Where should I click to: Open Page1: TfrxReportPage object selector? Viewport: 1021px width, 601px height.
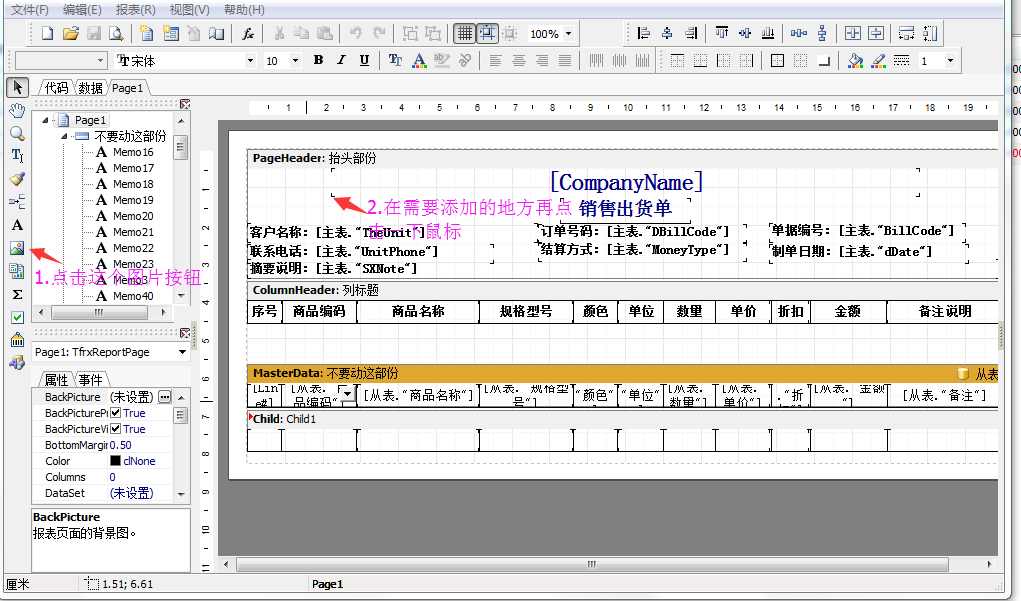(x=110, y=352)
